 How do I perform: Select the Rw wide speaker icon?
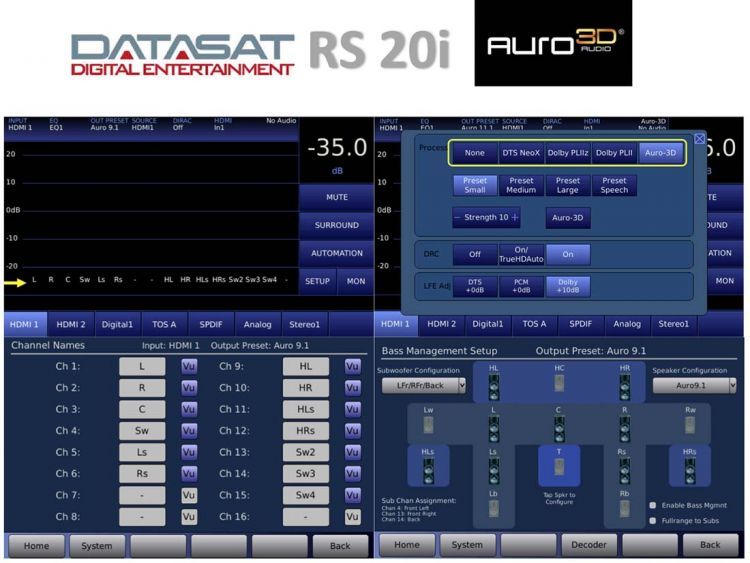tap(690, 424)
